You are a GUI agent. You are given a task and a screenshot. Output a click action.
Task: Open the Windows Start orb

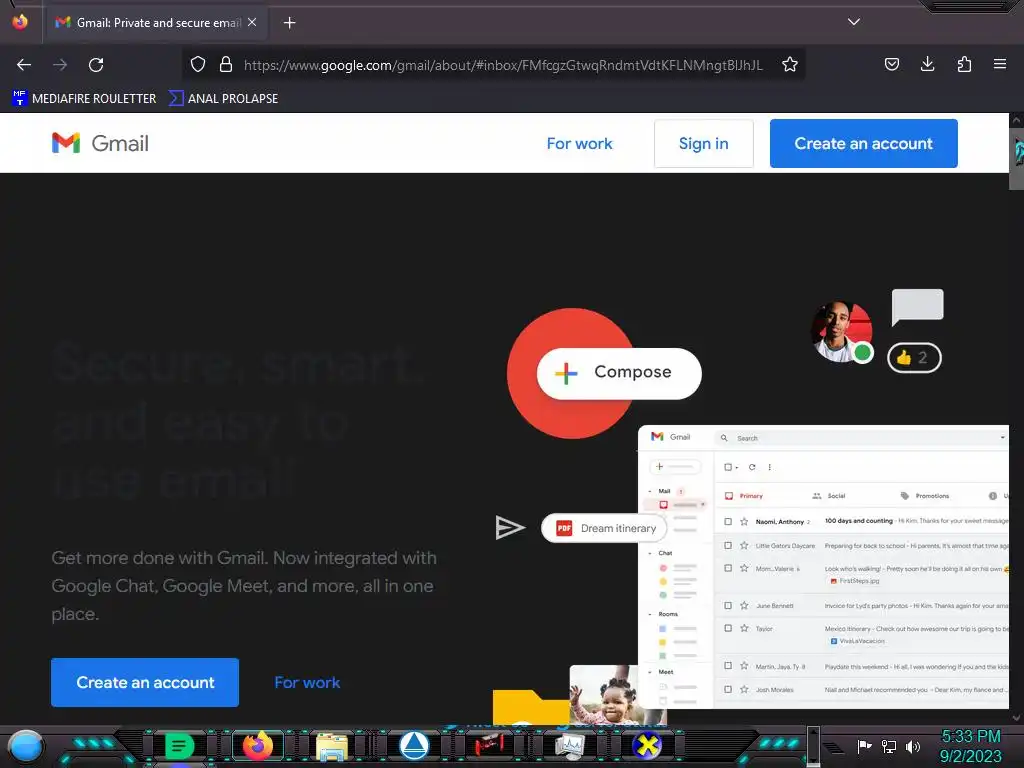pos(25,746)
